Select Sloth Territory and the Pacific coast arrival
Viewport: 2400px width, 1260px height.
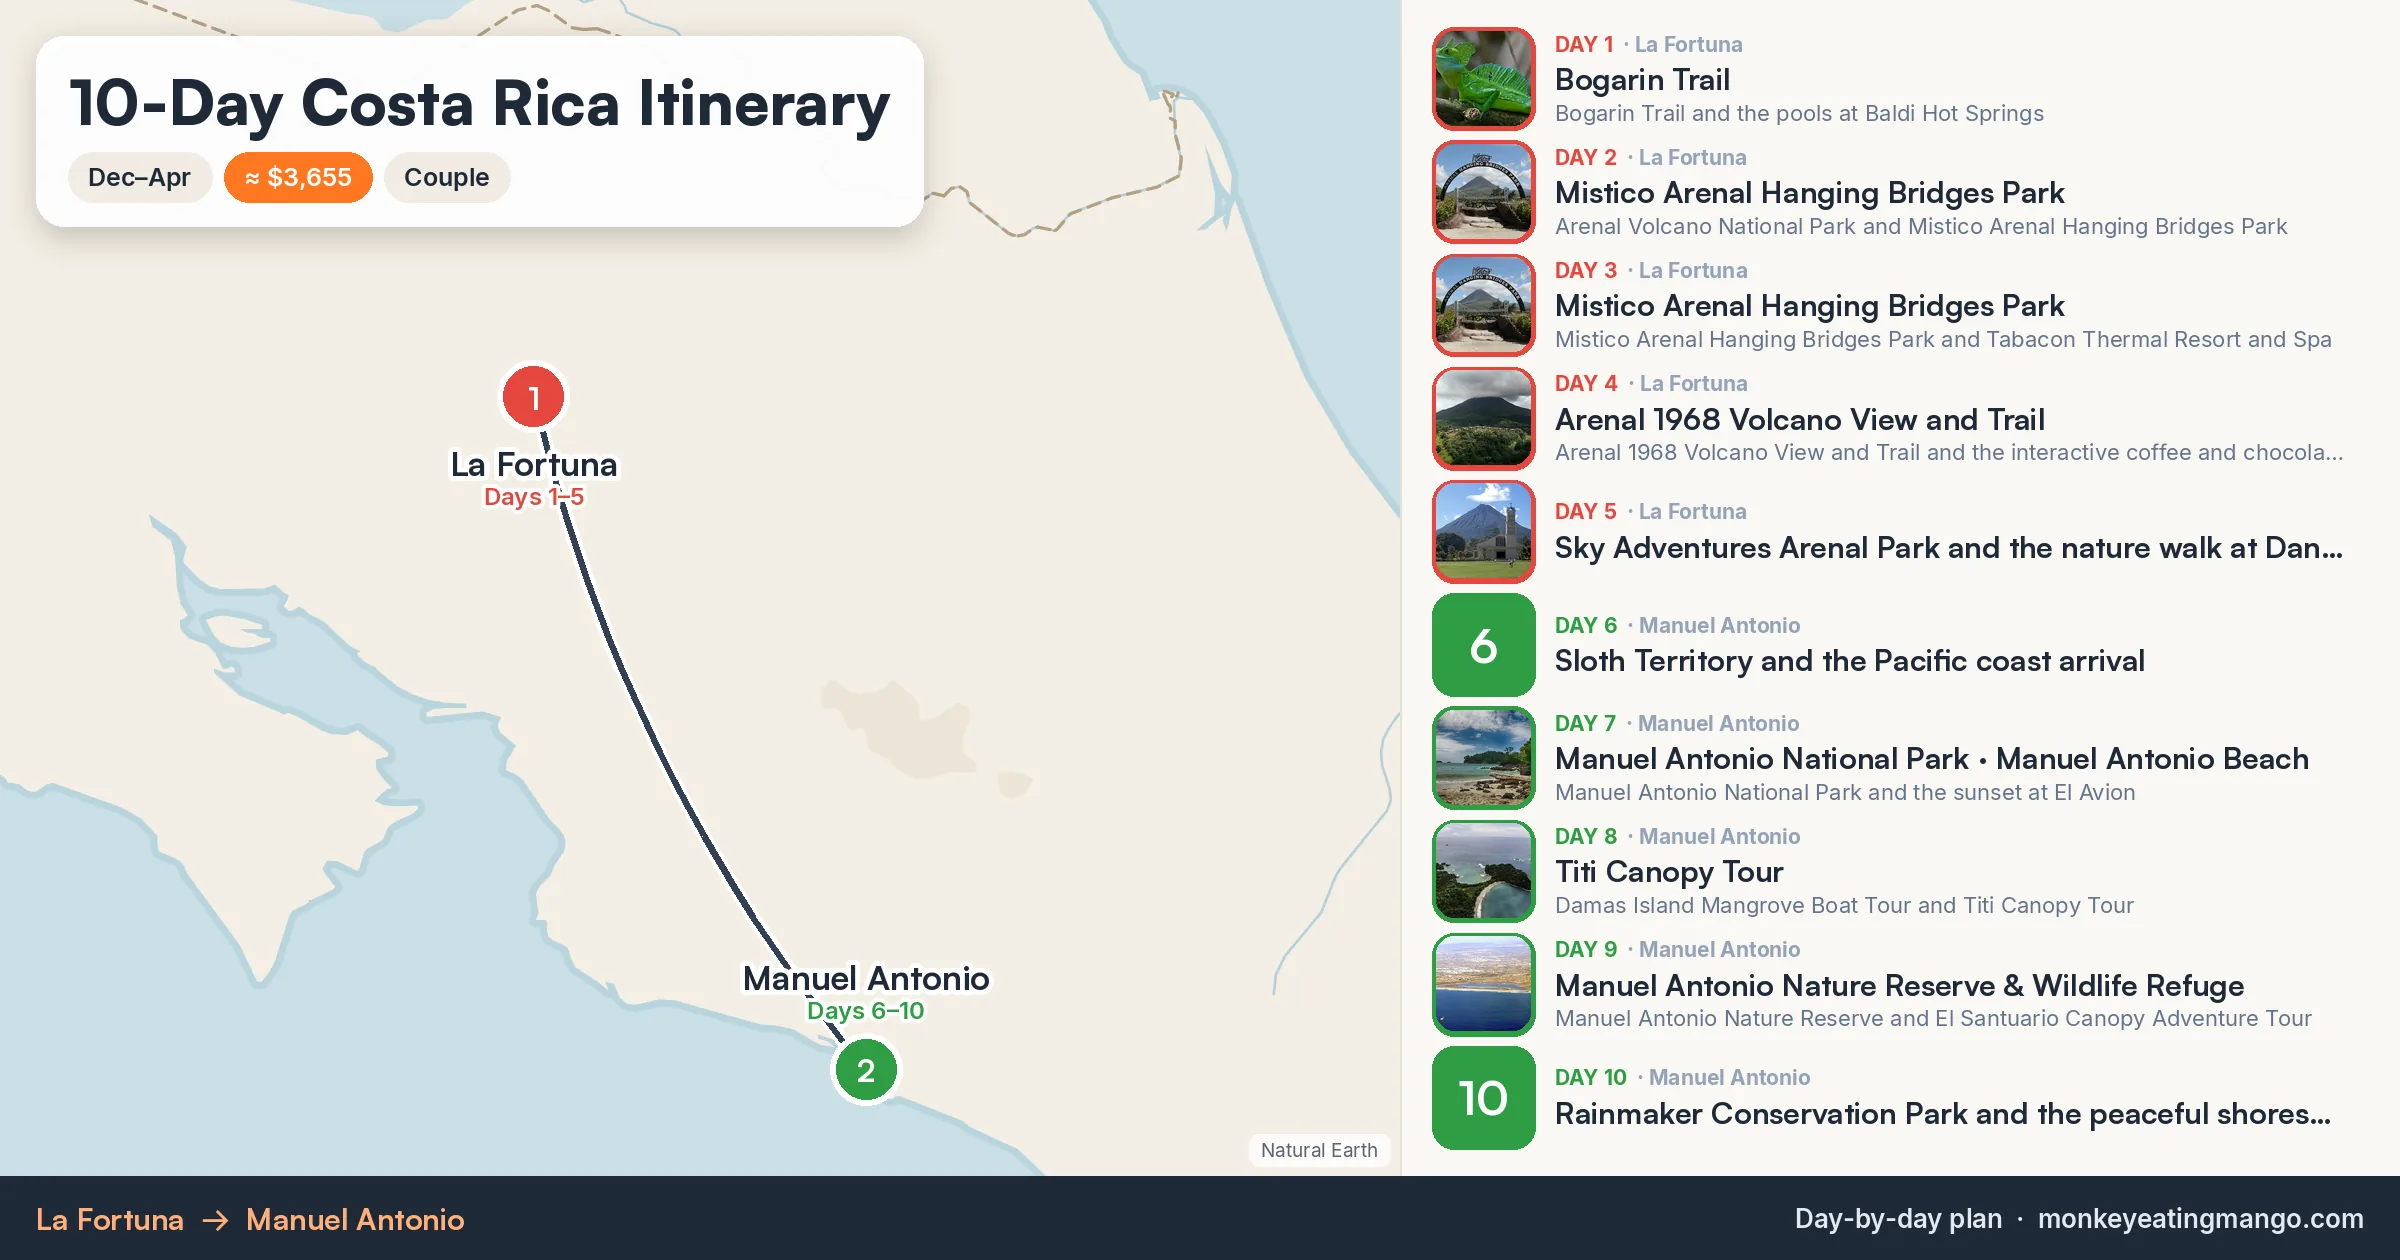coord(1850,661)
